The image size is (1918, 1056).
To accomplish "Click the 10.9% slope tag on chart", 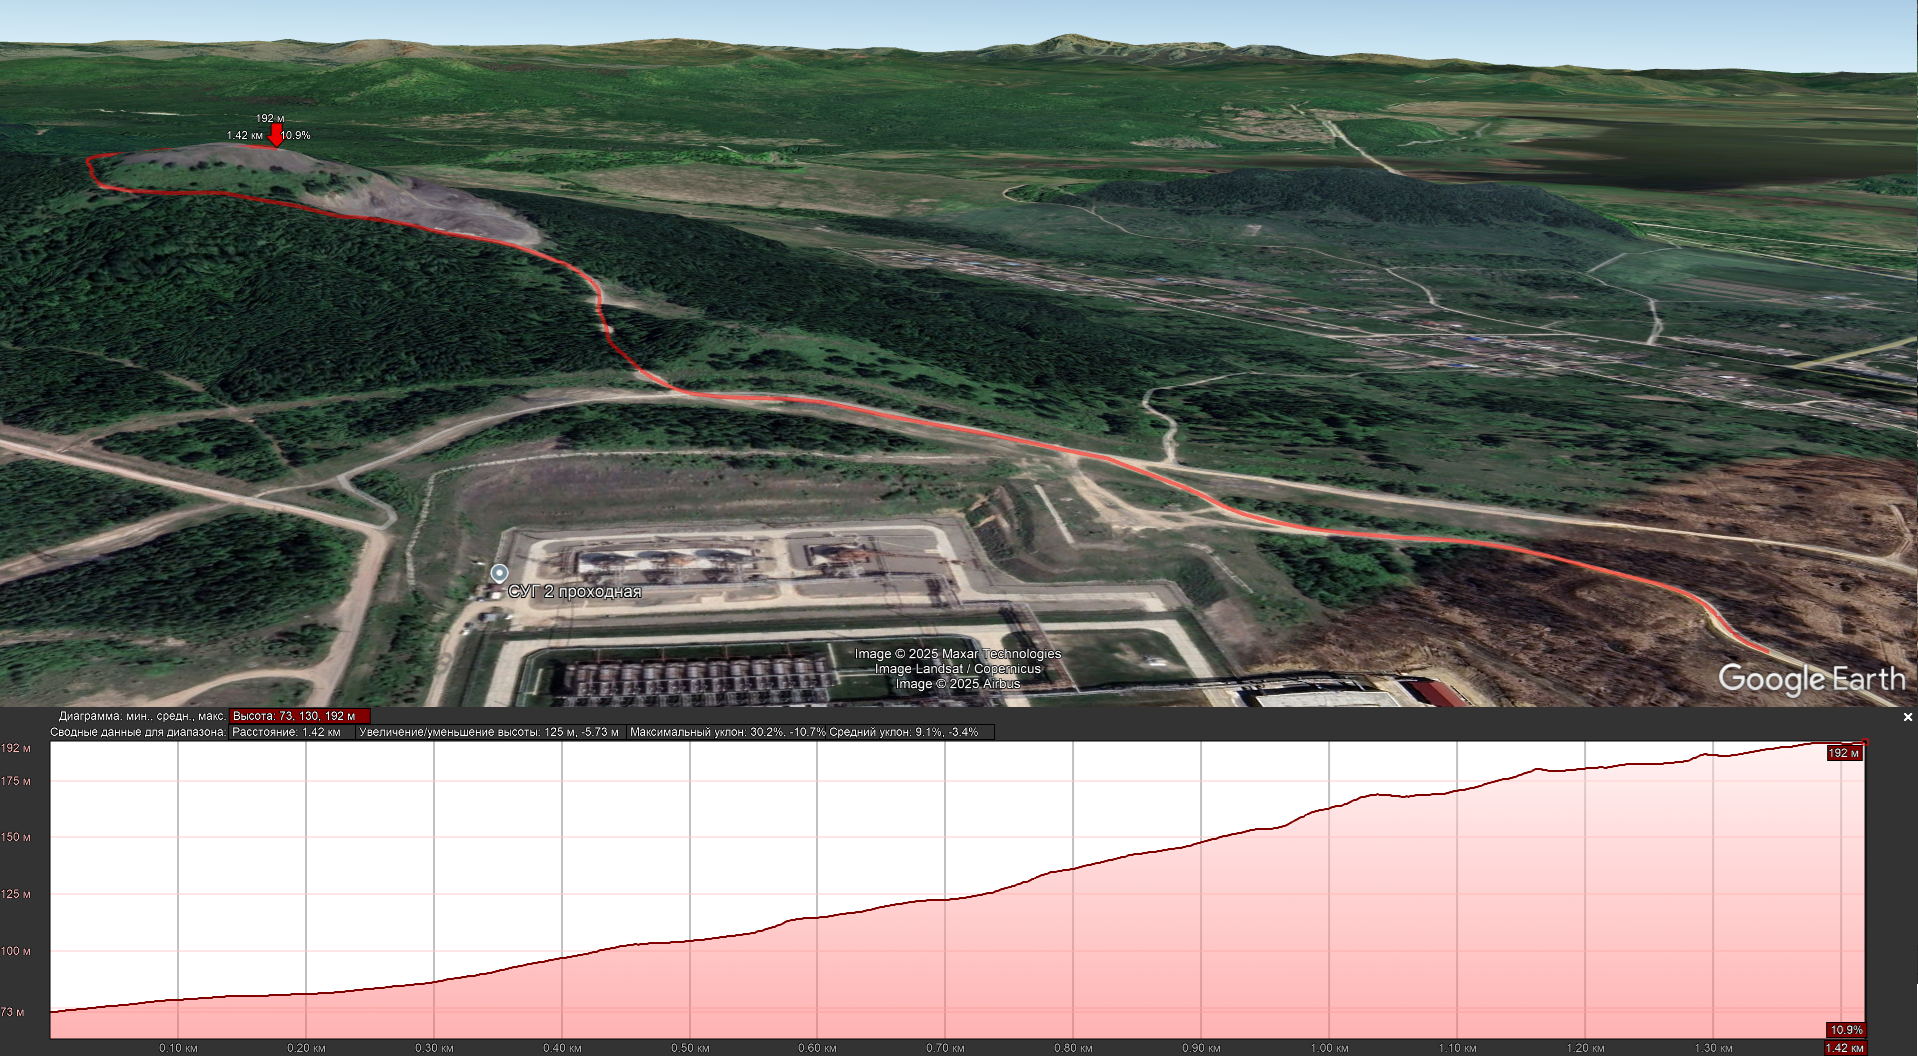I will coord(1845,1030).
